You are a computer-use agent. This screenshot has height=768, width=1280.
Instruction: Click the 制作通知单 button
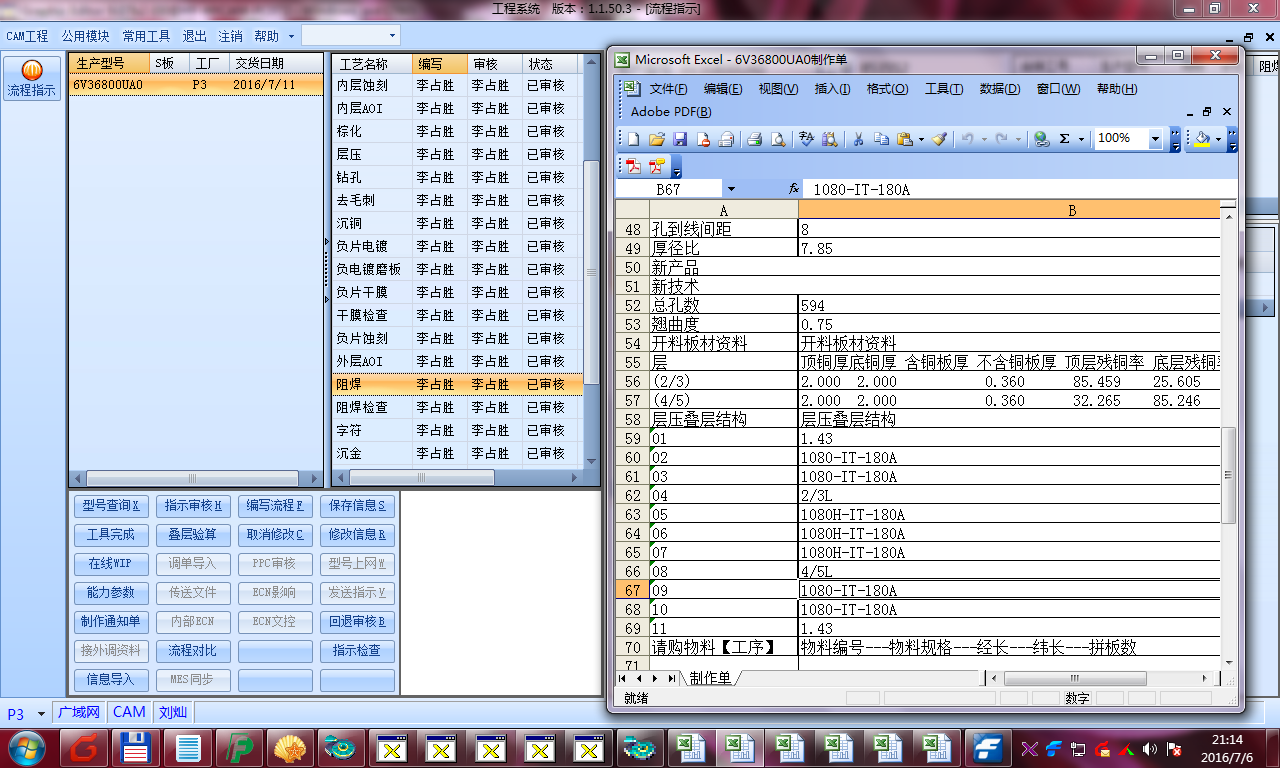click(111, 621)
